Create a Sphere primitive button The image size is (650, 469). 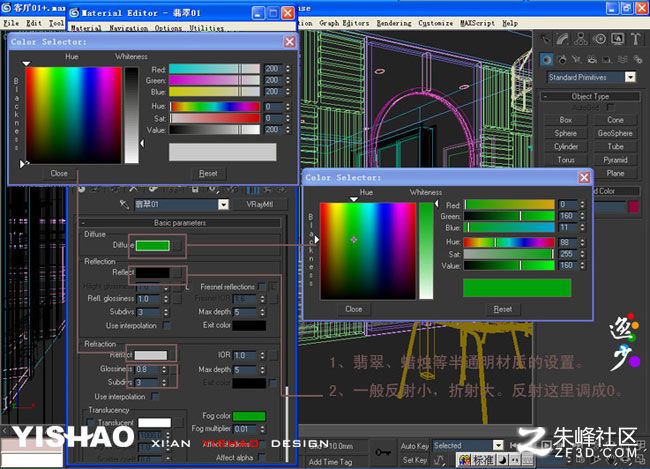click(x=565, y=133)
